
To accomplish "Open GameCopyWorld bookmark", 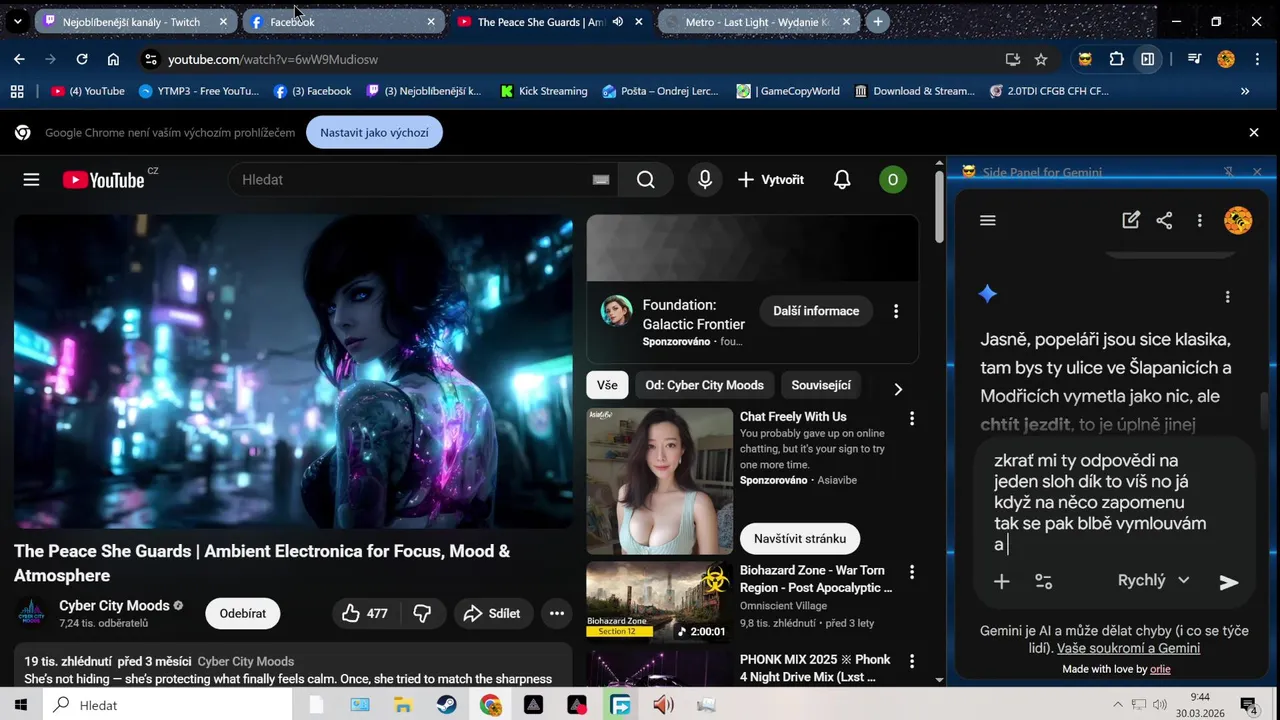I will click(x=788, y=91).
